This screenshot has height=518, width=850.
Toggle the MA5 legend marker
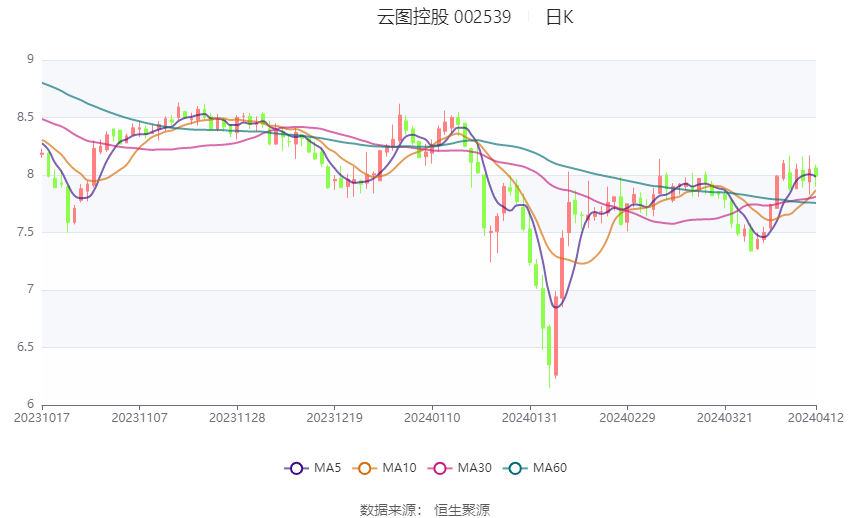pos(296,468)
